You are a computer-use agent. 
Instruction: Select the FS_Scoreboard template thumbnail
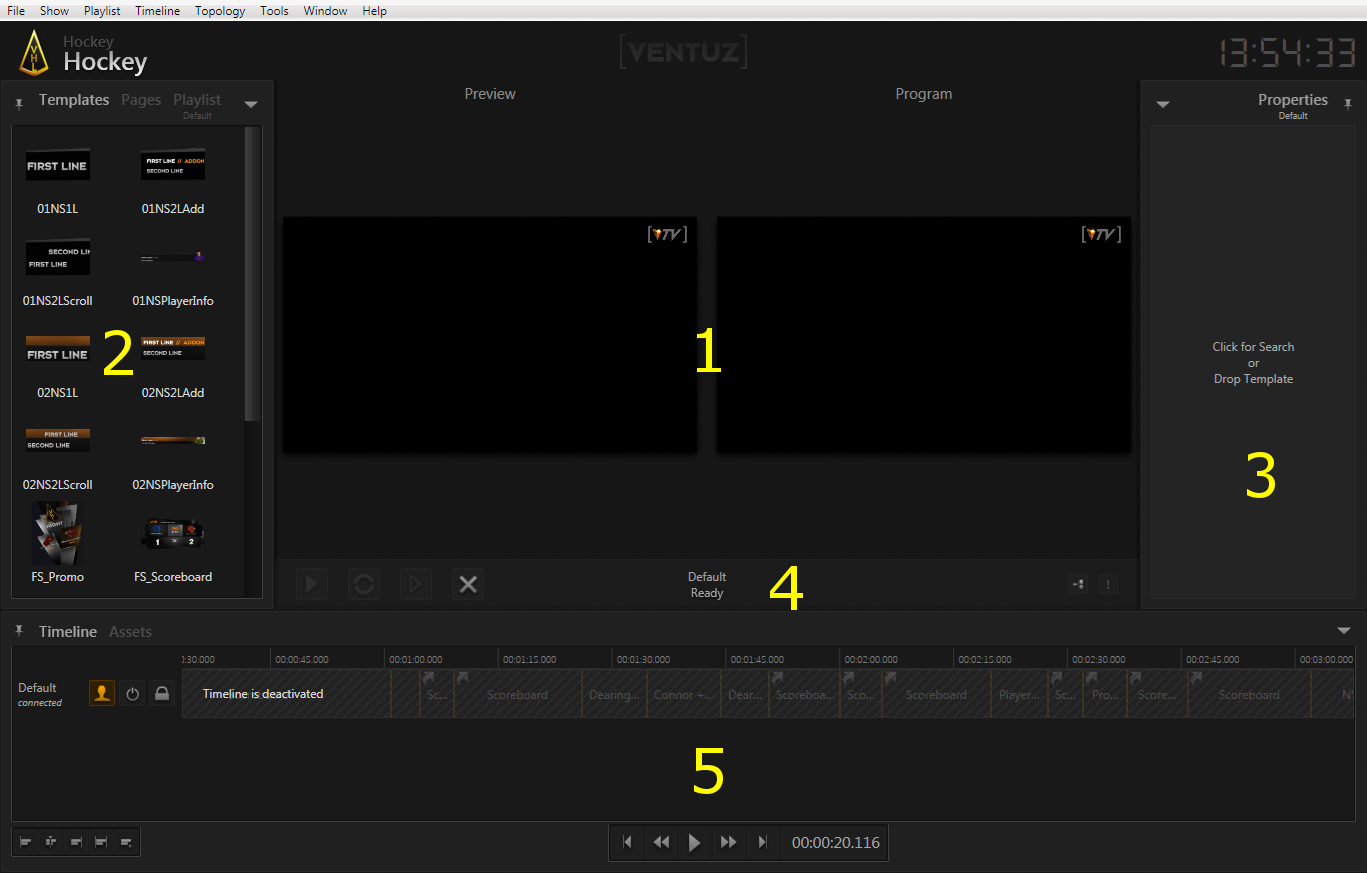coord(173,537)
